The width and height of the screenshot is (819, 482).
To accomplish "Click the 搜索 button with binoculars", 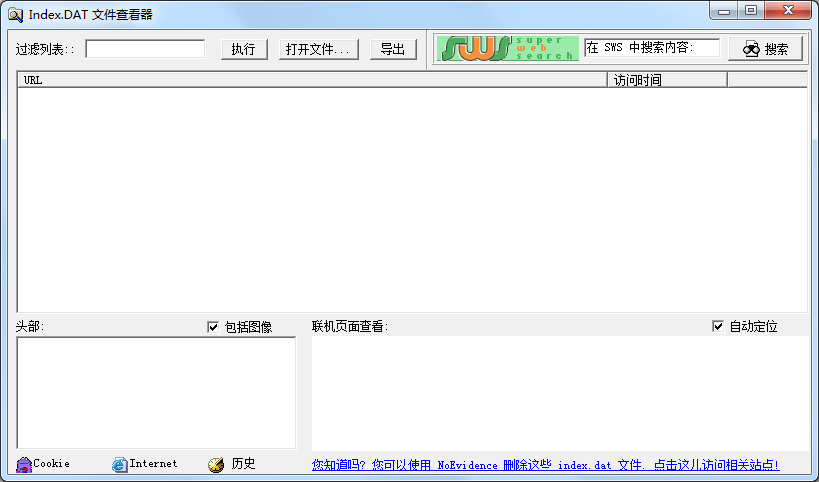I will pyautogui.click(x=765, y=49).
